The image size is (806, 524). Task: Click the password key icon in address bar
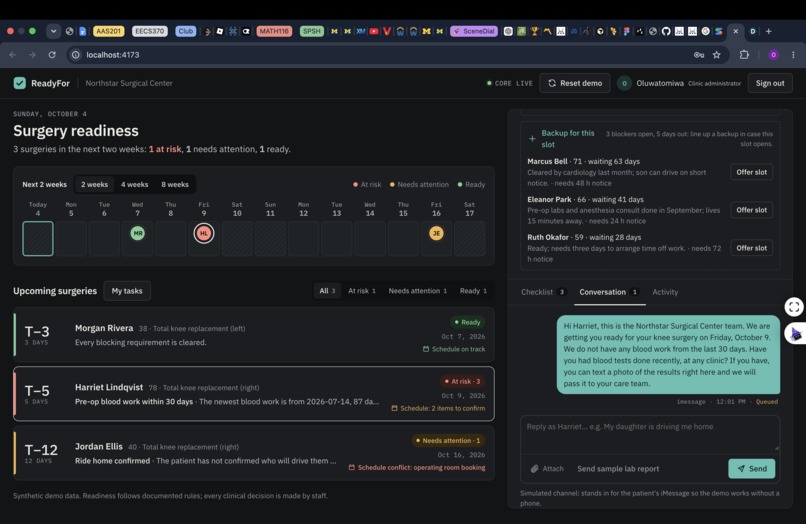click(699, 55)
